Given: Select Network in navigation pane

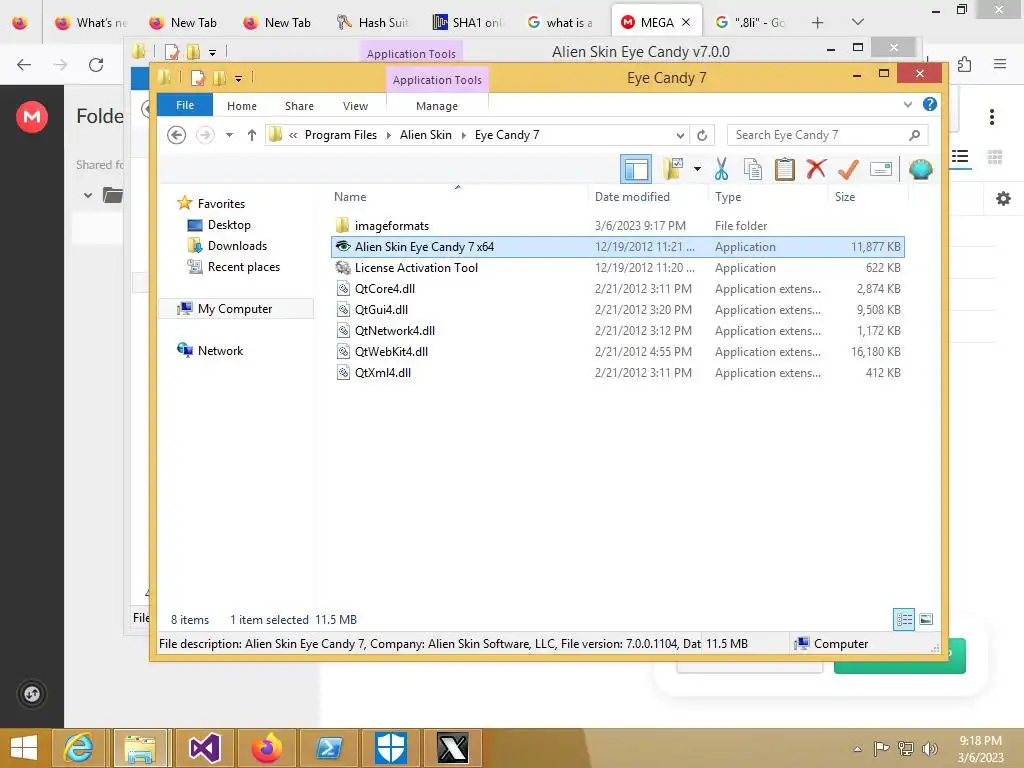Looking at the screenshot, I should click(220, 351).
